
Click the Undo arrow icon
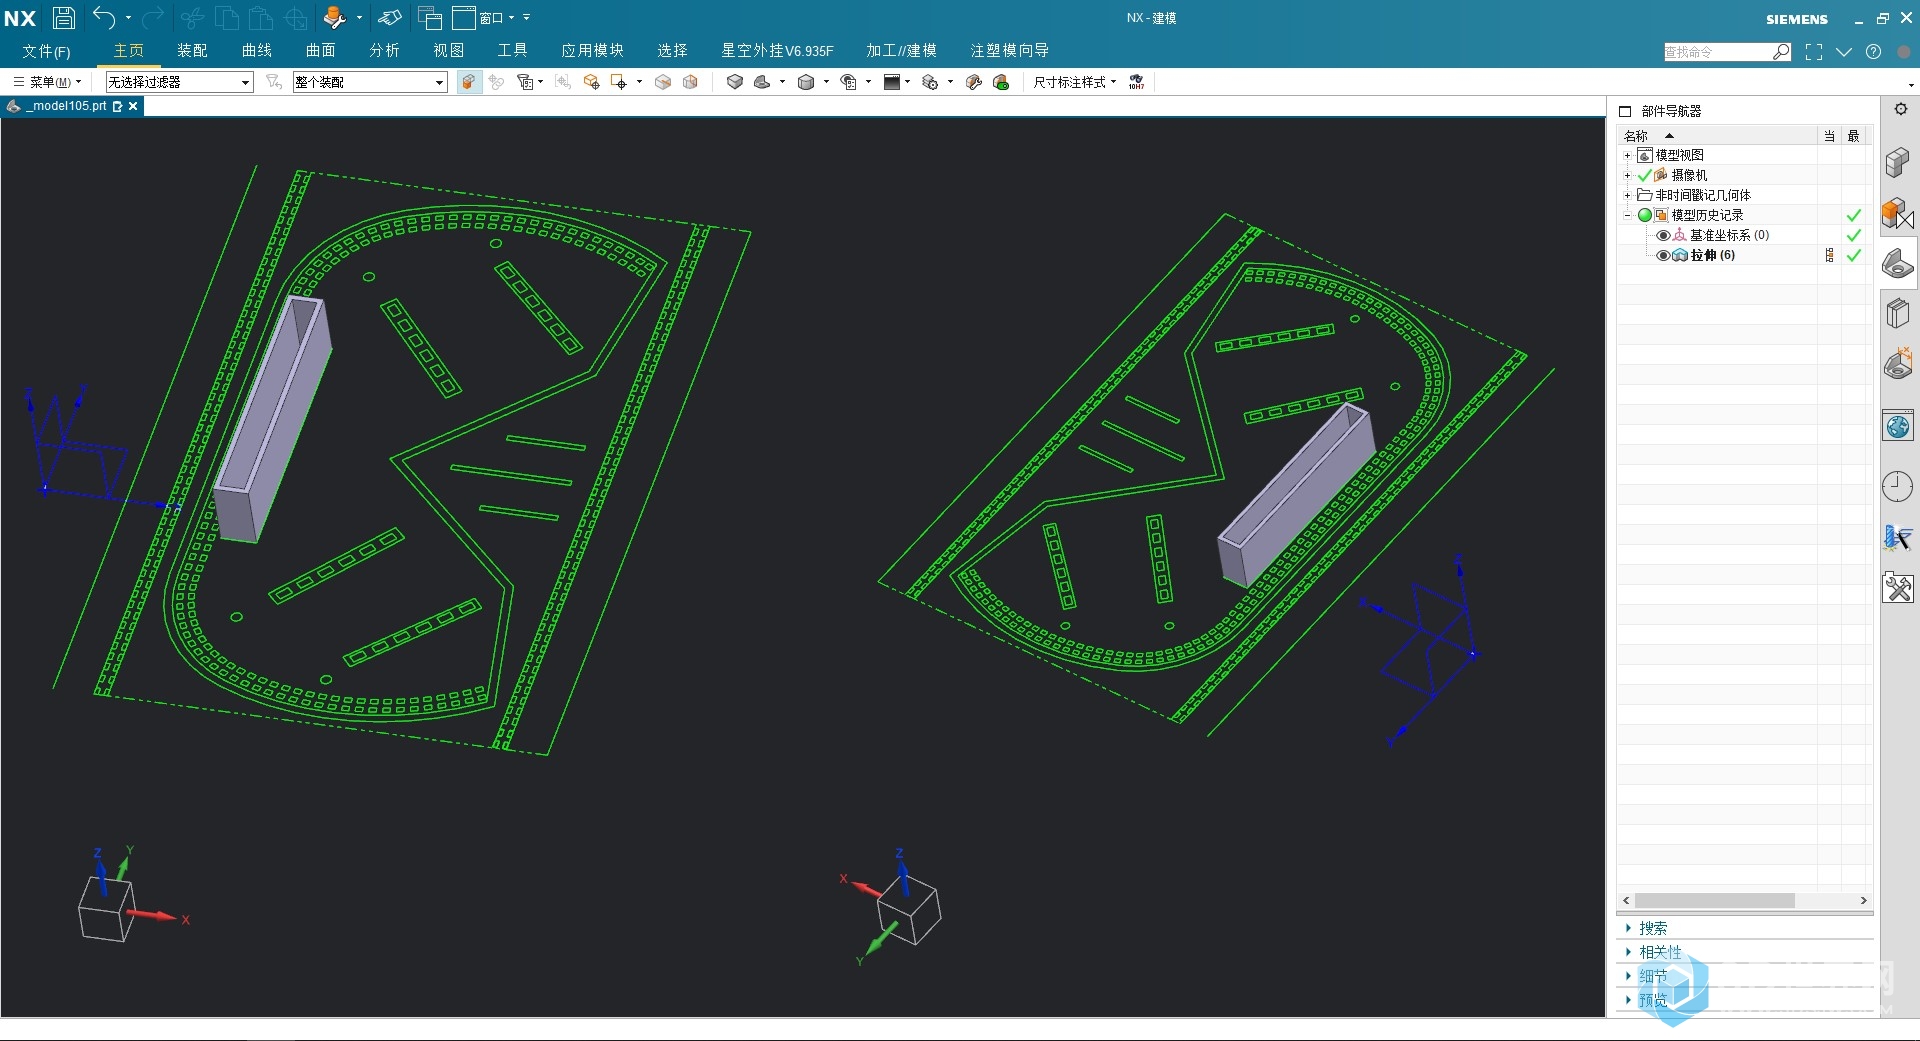click(104, 17)
